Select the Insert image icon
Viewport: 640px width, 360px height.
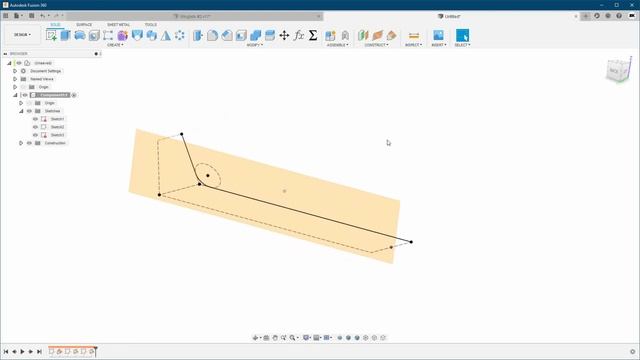438,35
